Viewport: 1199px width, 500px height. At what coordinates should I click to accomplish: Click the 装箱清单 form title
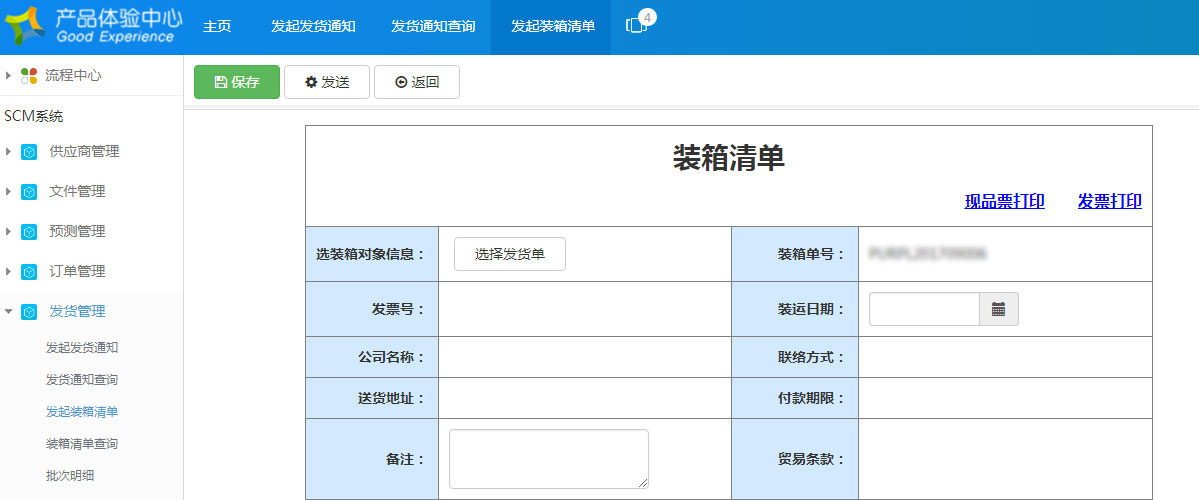tap(729, 157)
